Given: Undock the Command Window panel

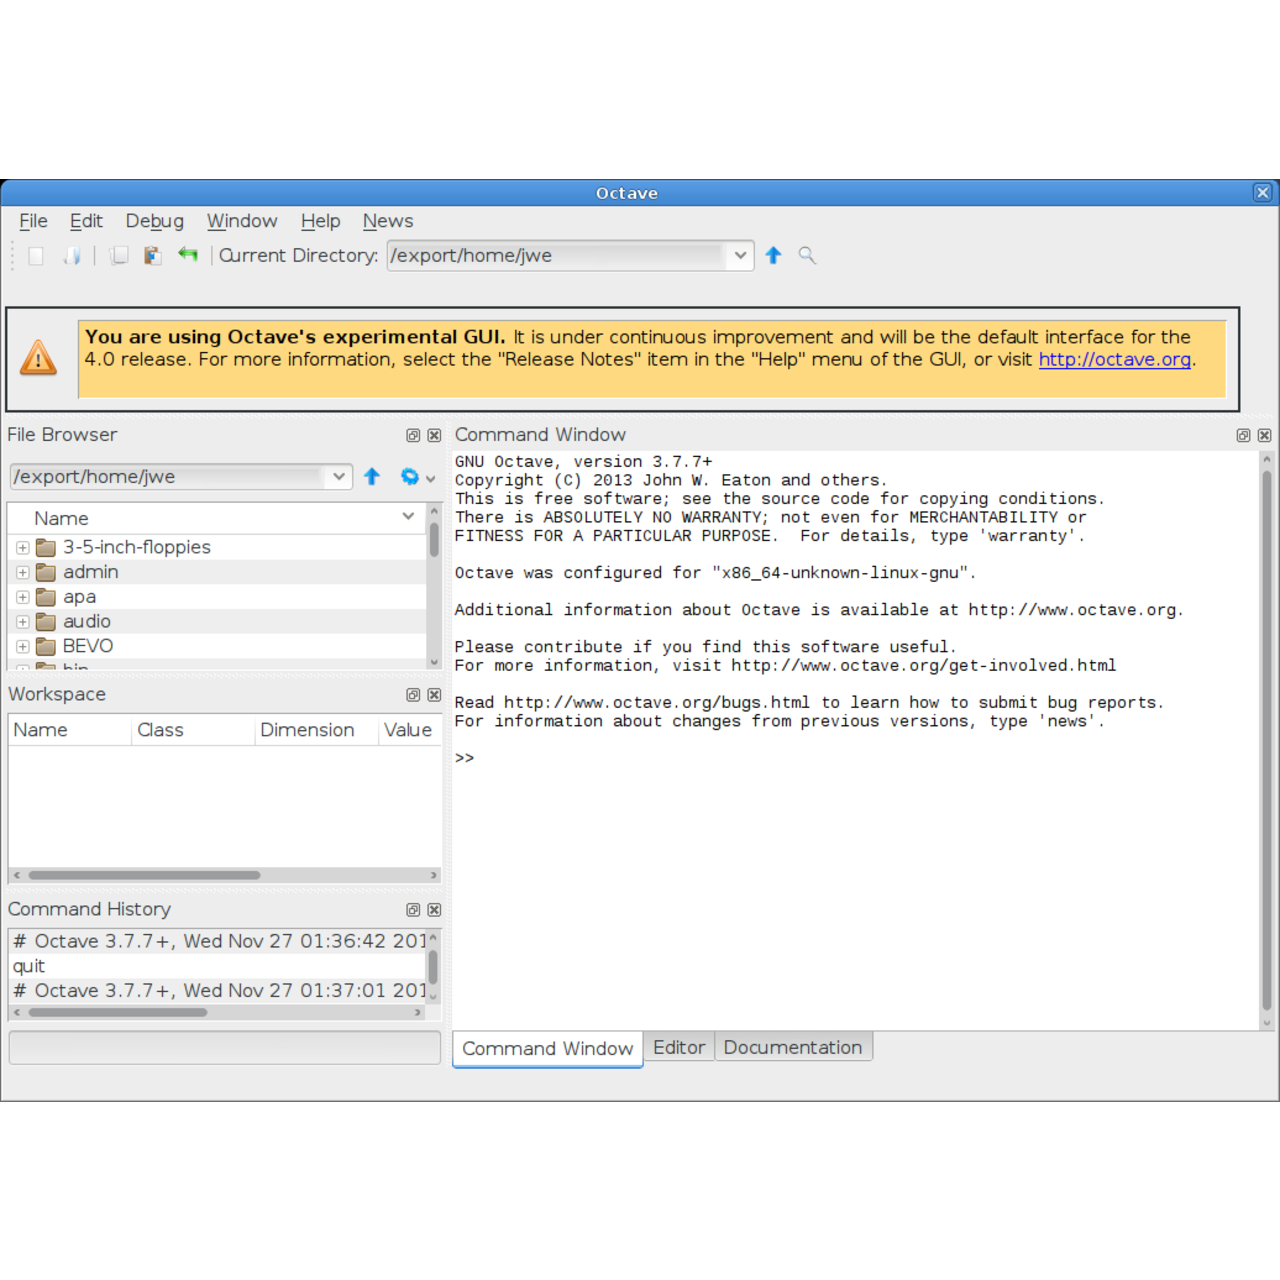Looking at the screenshot, I should click(1243, 436).
